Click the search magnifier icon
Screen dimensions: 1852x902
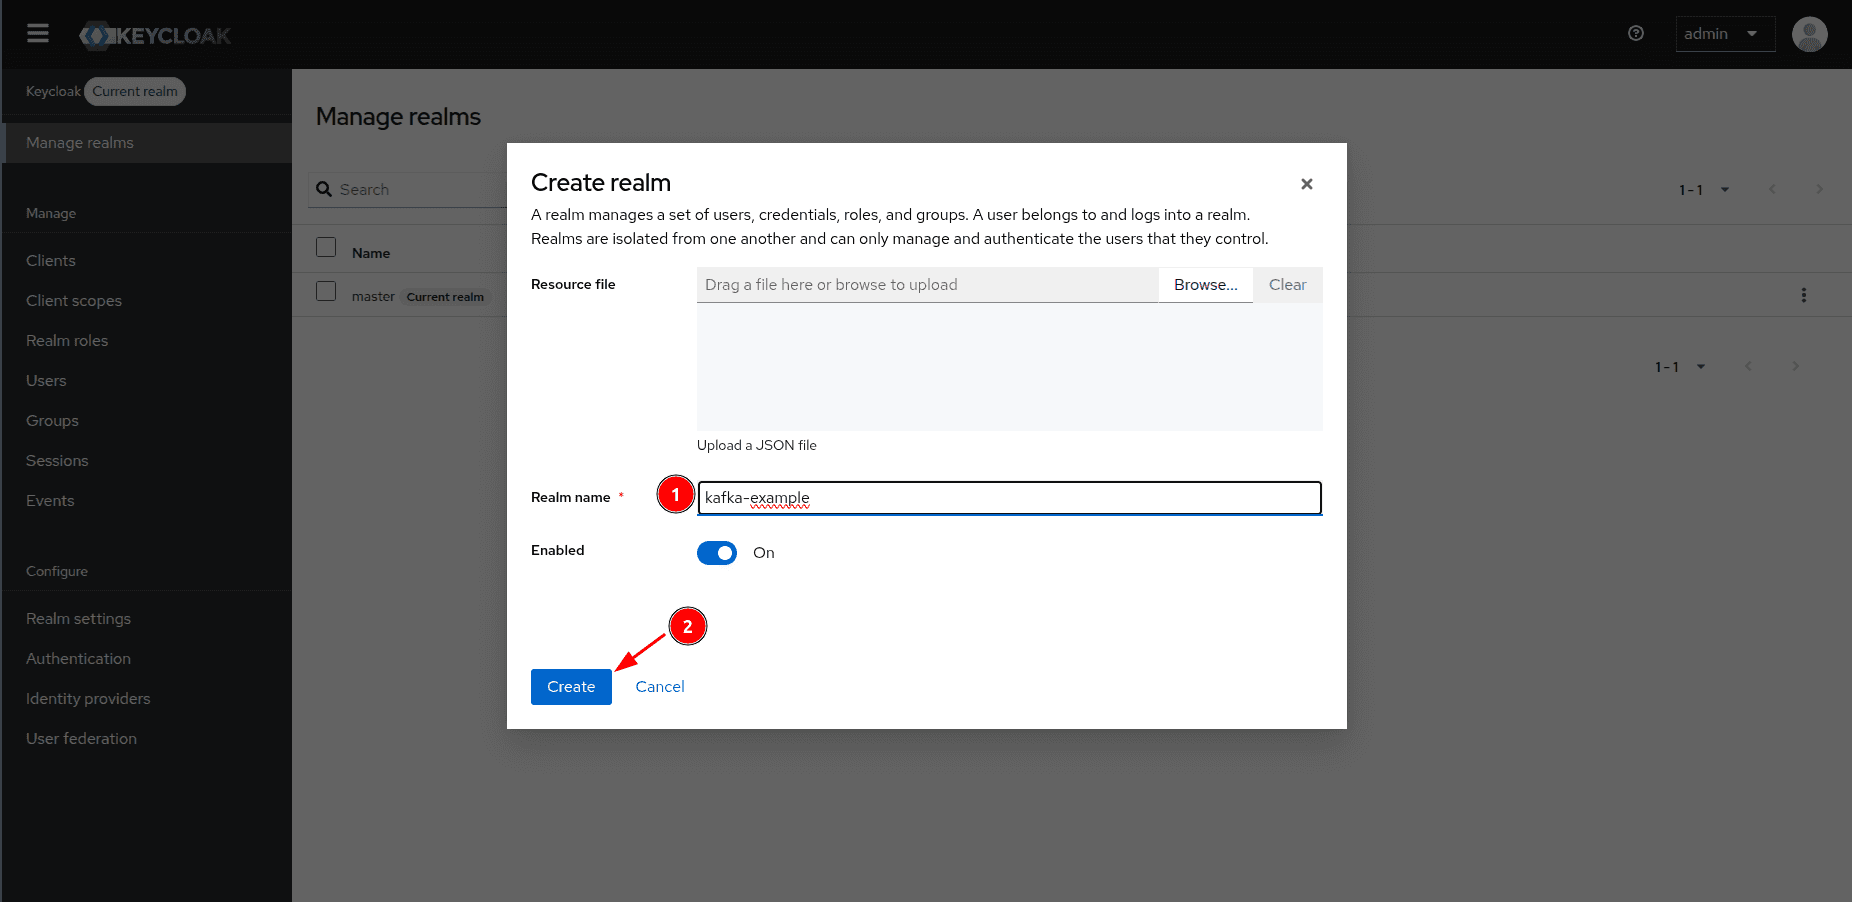[x=324, y=189]
